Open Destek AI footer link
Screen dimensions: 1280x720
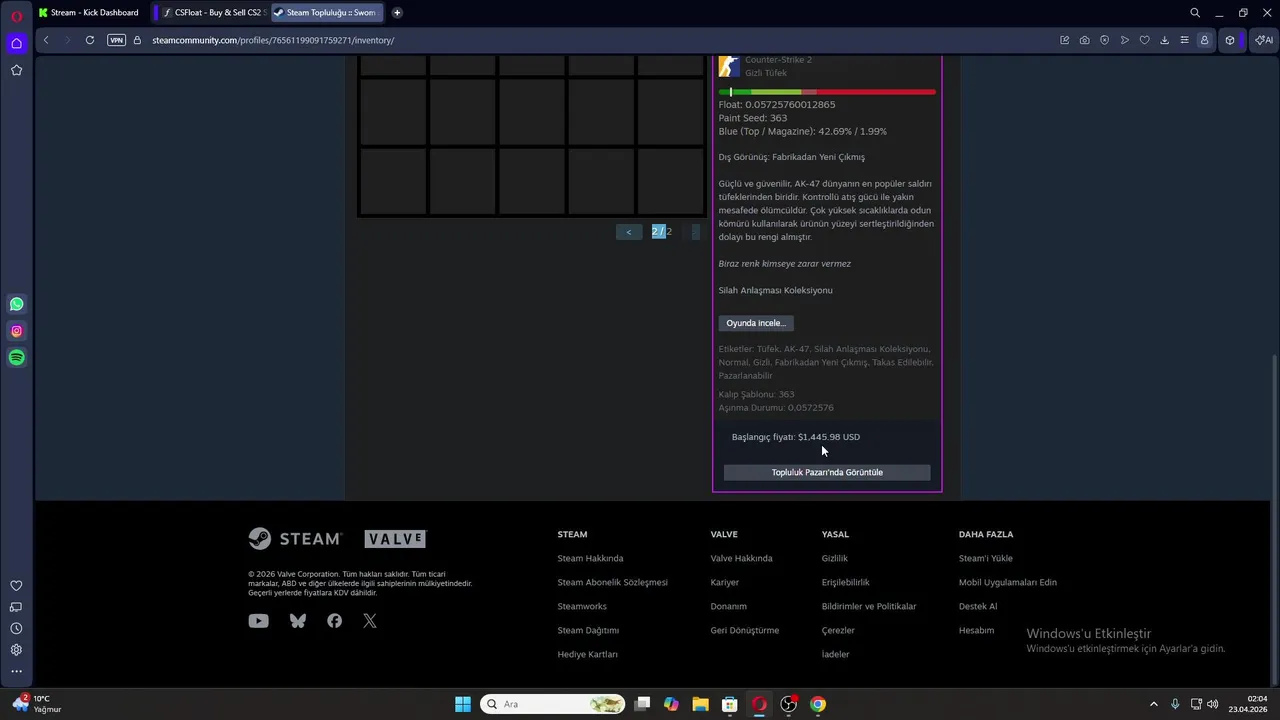tap(978, 606)
